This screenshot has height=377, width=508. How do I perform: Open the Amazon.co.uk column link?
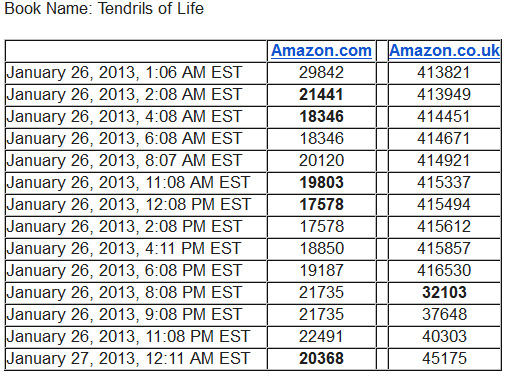(444, 51)
